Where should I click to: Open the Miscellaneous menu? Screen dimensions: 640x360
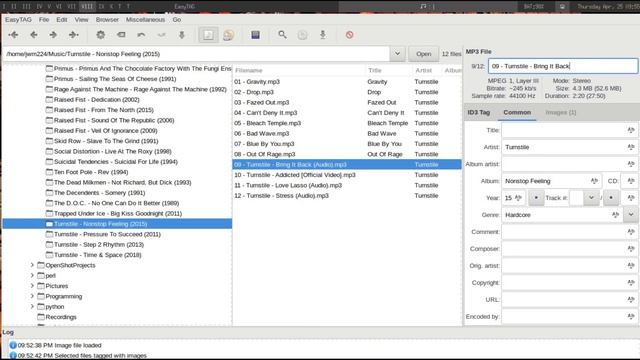pos(145,20)
